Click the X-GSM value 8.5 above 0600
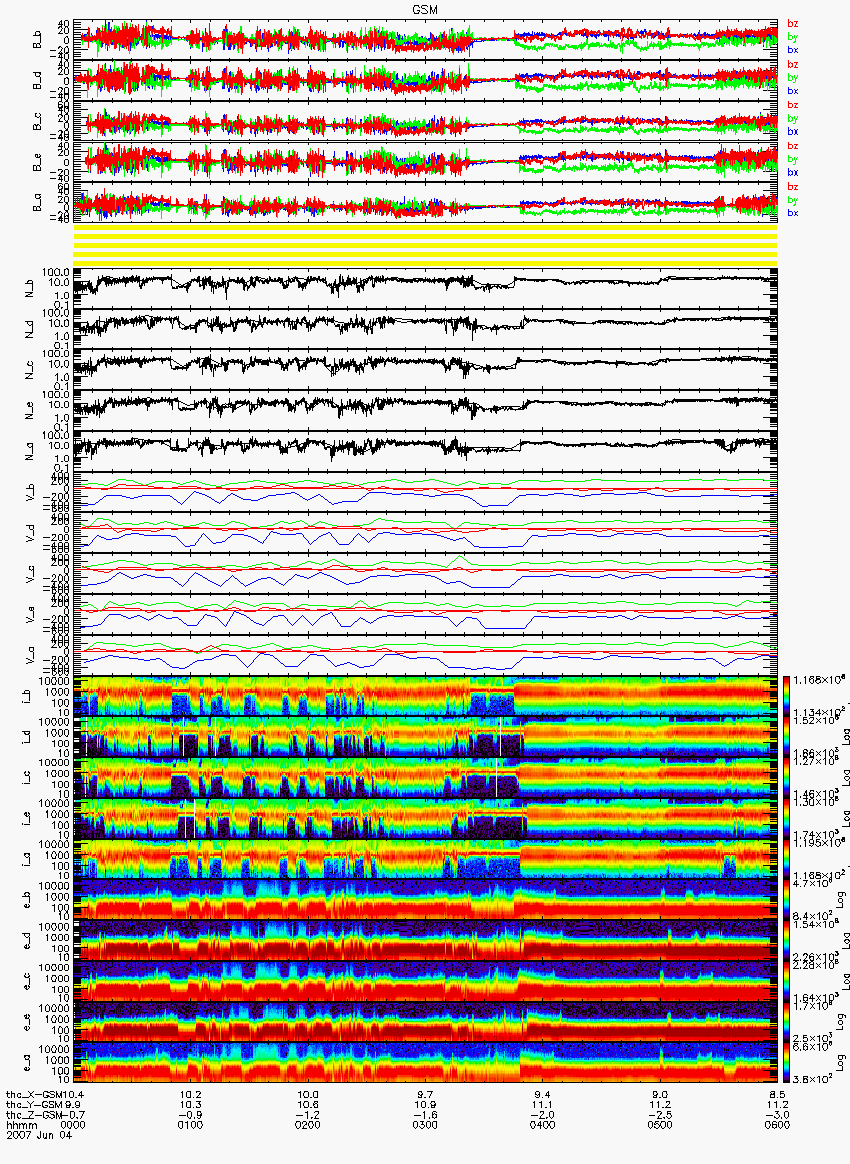 pos(777,1095)
